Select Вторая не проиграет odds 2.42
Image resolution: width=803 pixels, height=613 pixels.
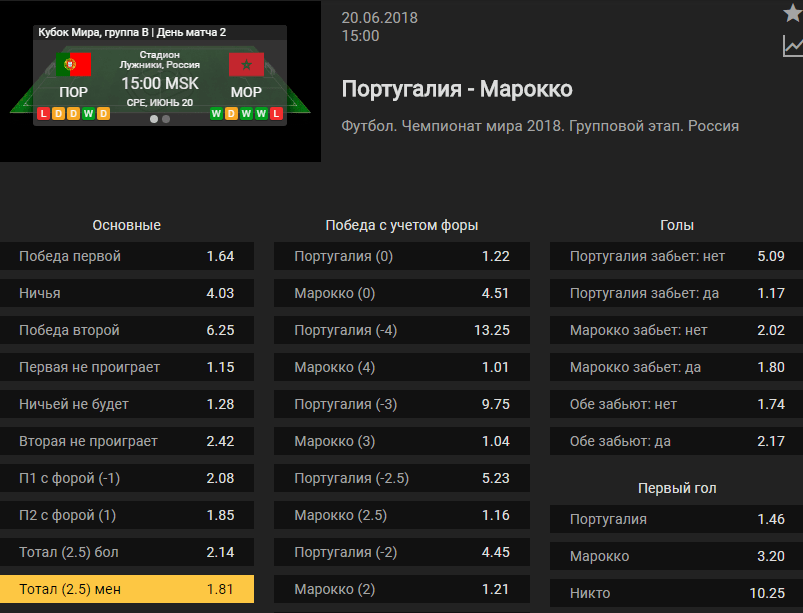[x=127, y=441]
